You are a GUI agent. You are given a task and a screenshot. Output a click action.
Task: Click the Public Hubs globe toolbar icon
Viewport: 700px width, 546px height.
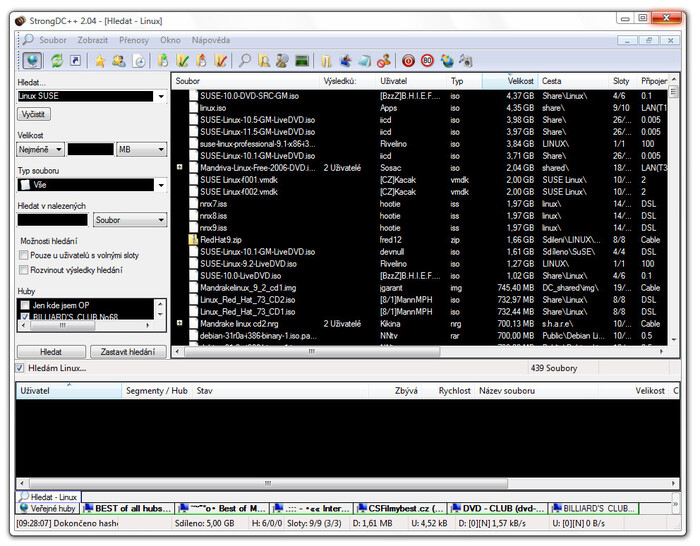coord(31,61)
